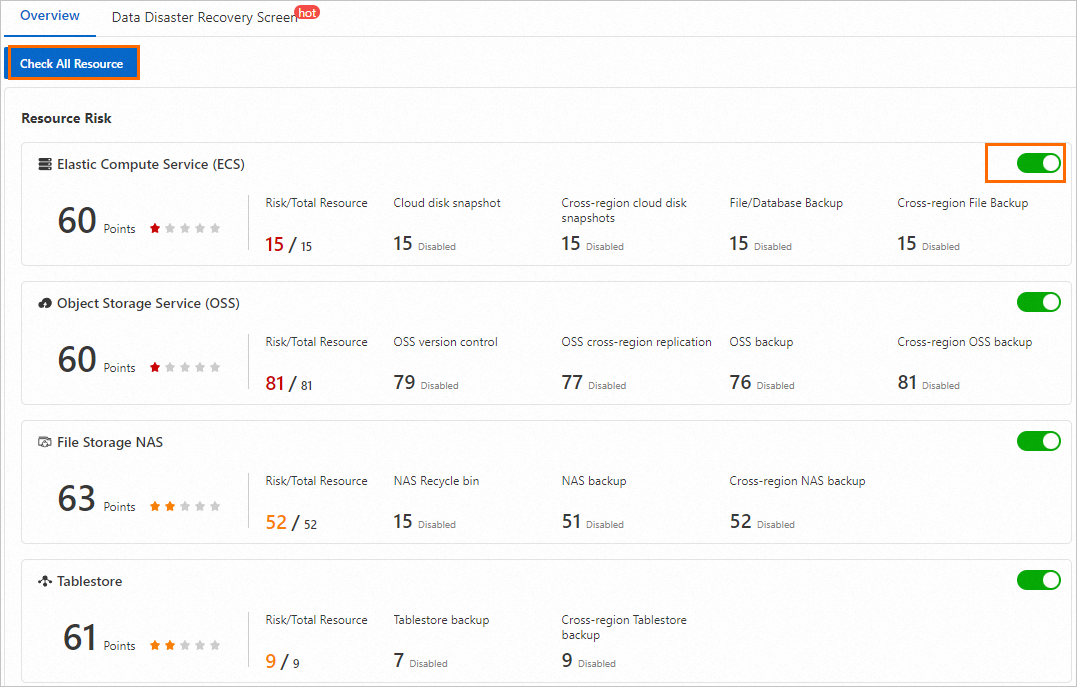This screenshot has height=687, width=1077.
Task: Open the ECS risk resource count 15
Action: click(x=275, y=244)
